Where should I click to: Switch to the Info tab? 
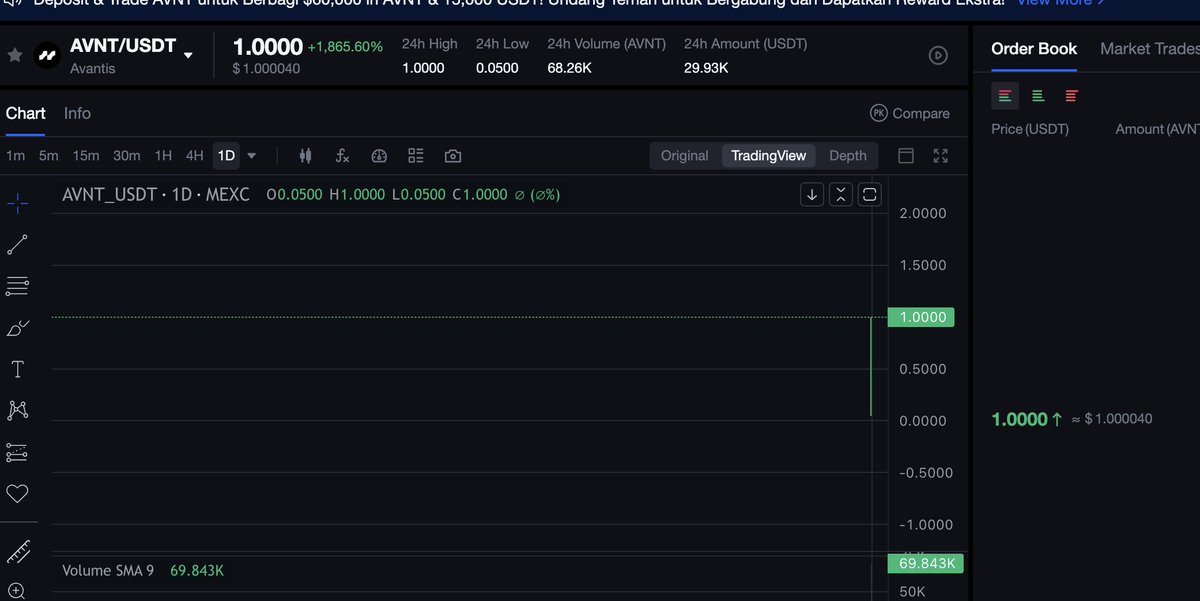click(x=77, y=113)
